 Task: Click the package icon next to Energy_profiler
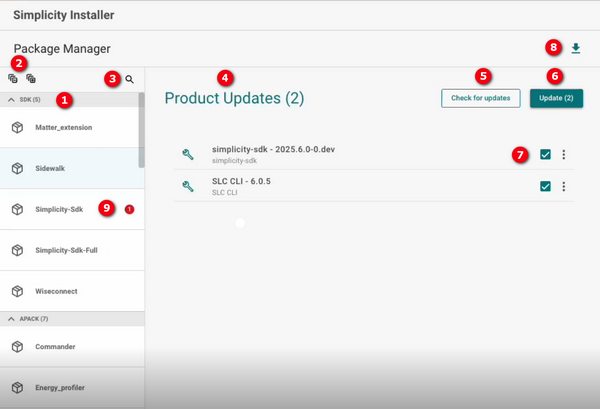point(17,388)
